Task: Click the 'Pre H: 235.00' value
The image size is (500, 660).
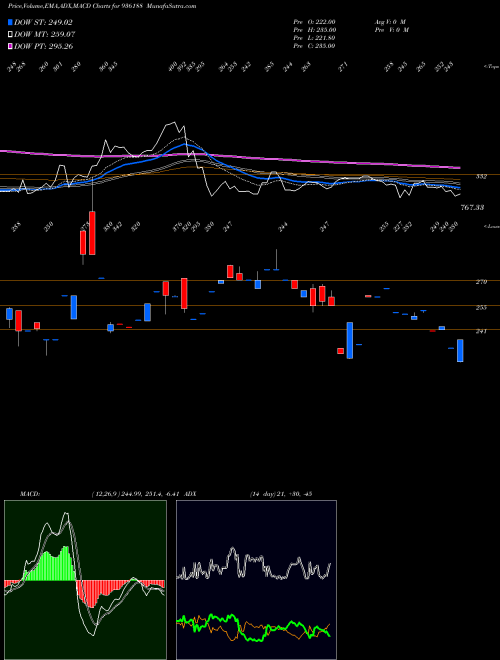Action: coord(314,30)
